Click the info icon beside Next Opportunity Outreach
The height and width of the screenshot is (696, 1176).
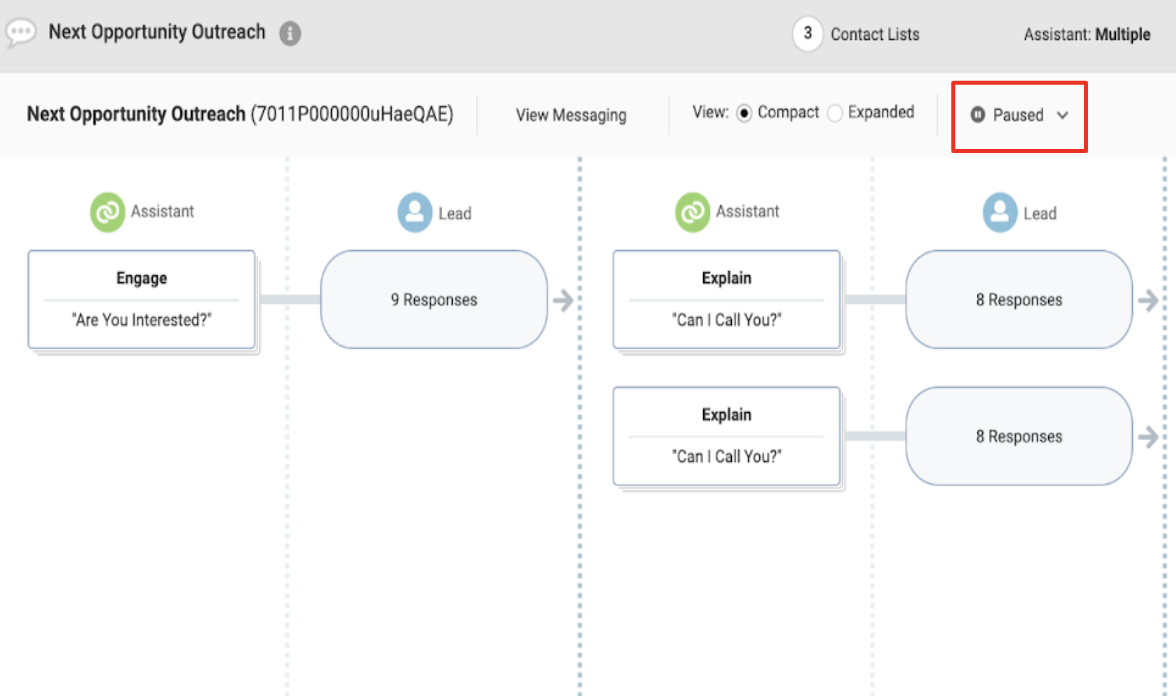tap(290, 33)
